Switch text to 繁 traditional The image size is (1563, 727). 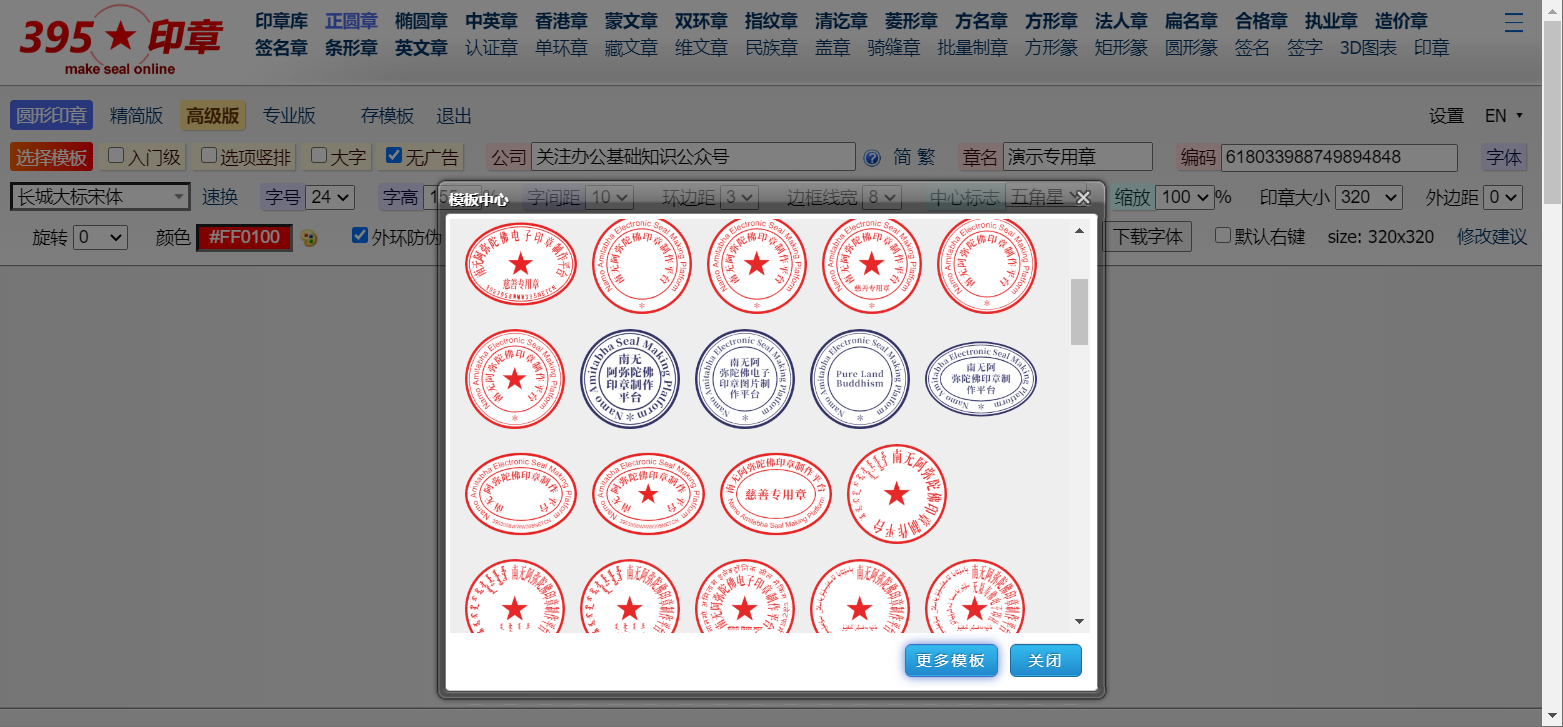pos(926,157)
